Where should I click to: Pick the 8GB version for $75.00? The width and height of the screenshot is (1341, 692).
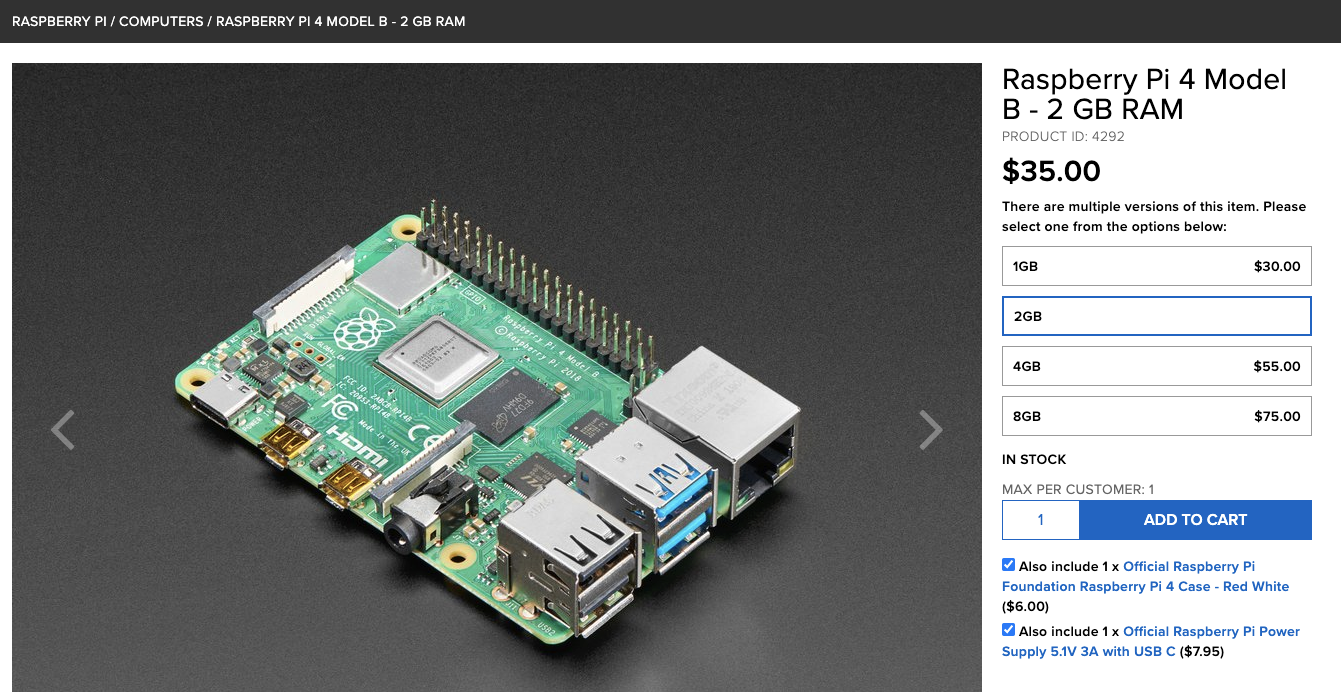tap(1156, 416)
